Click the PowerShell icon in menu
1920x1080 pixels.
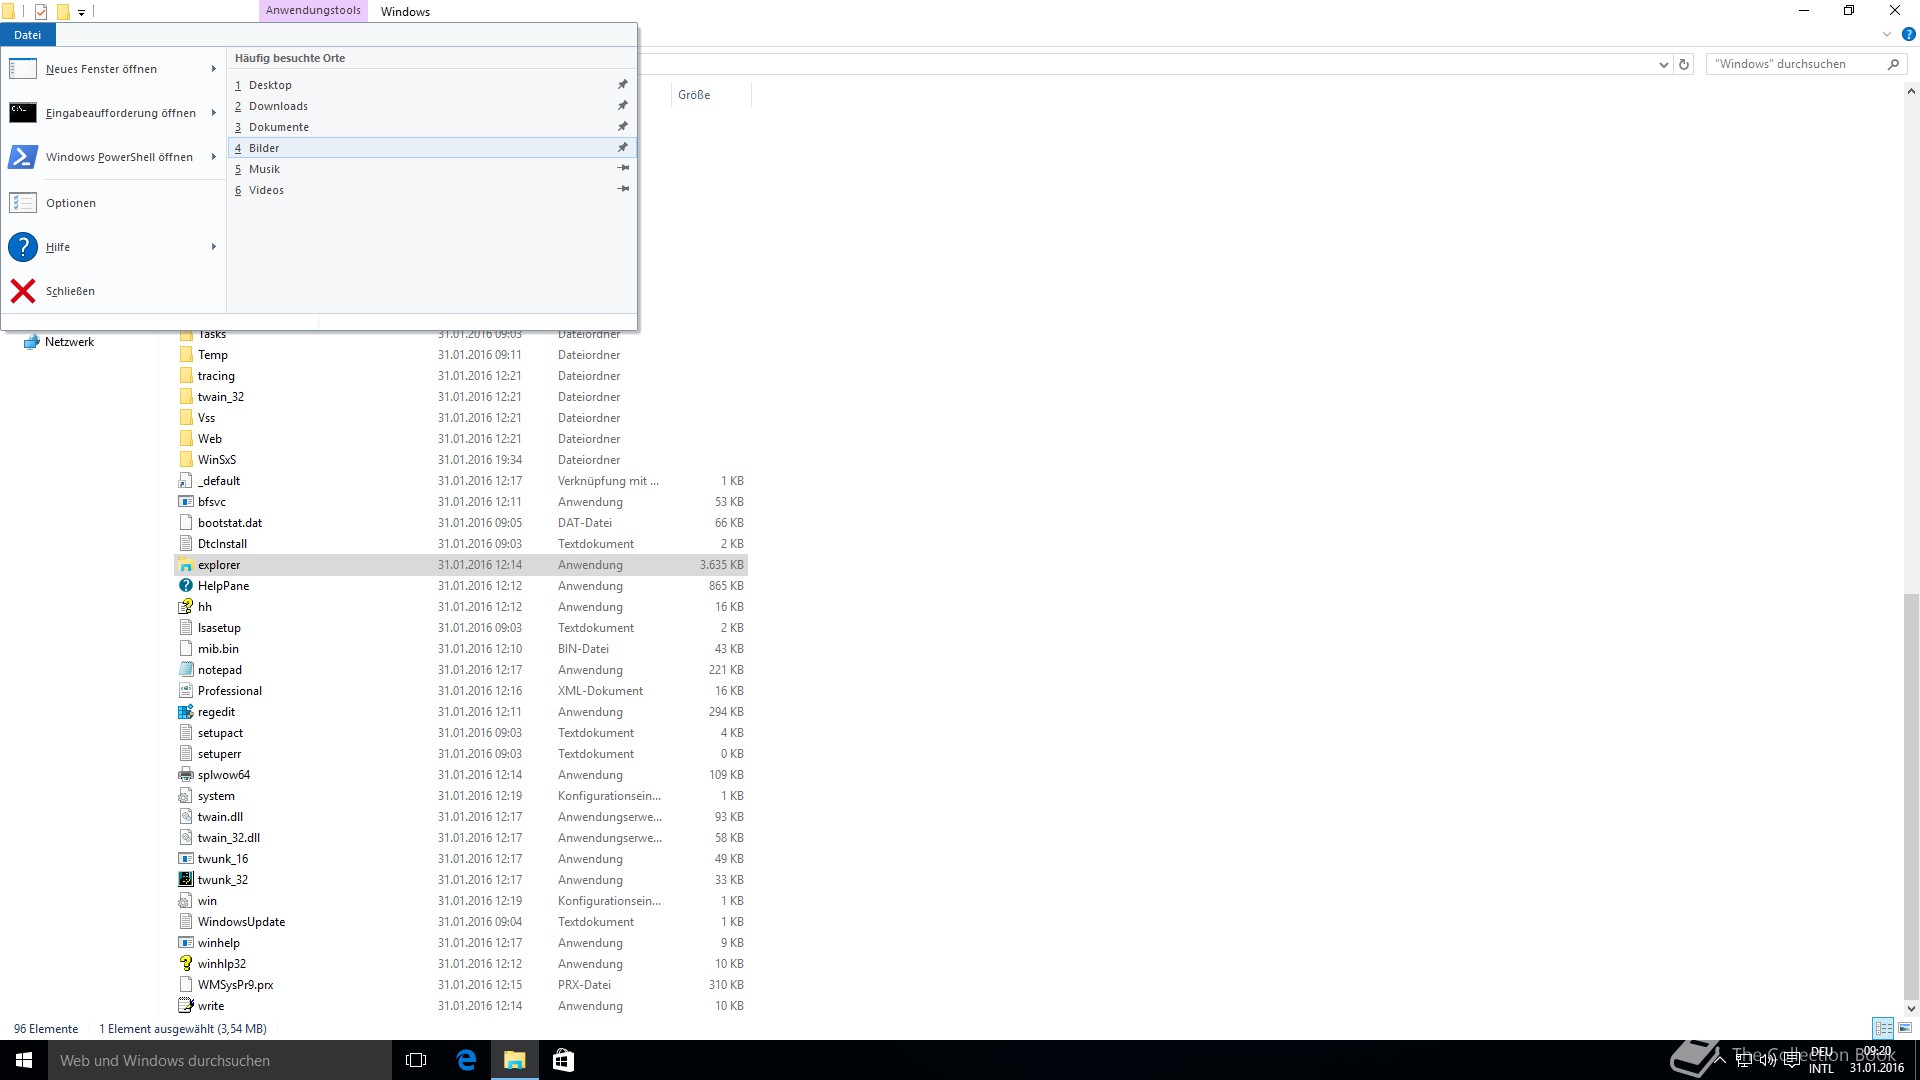(23, 157)
